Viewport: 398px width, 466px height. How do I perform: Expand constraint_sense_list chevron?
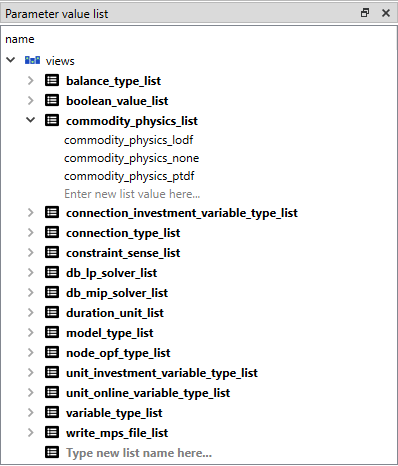click(31, 252)
